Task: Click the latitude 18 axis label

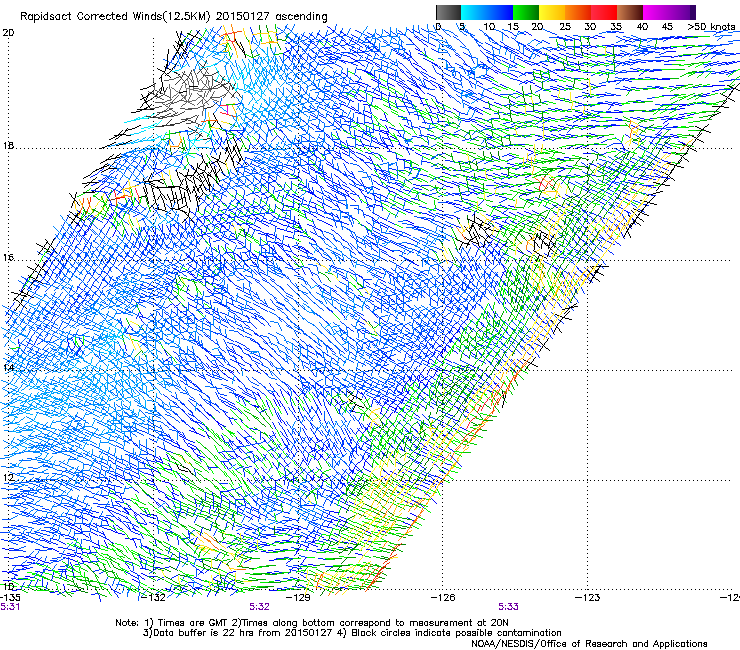Action: click(8, 146)
